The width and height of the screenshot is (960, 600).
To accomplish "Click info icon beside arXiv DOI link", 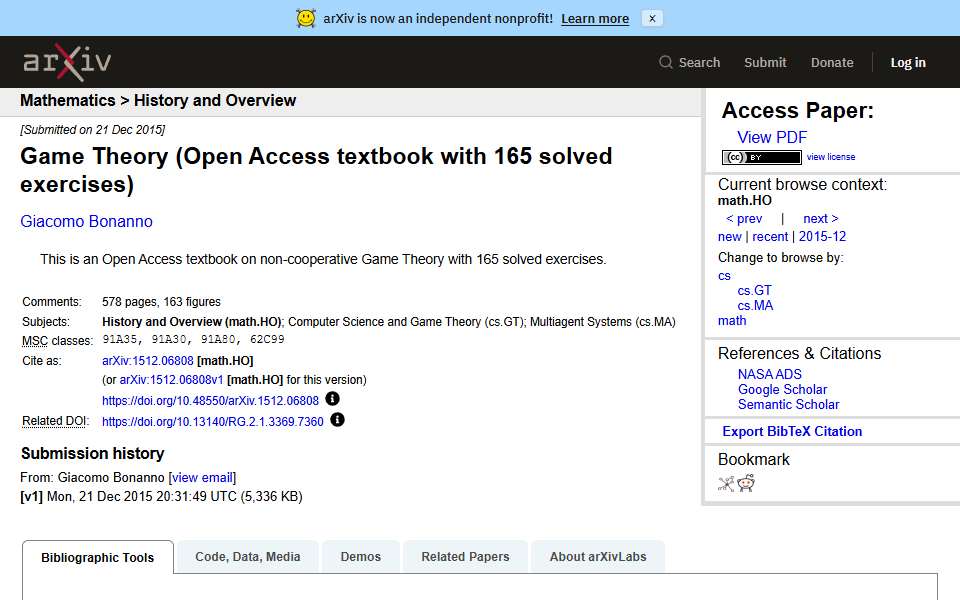I will [x=332, y=399].
